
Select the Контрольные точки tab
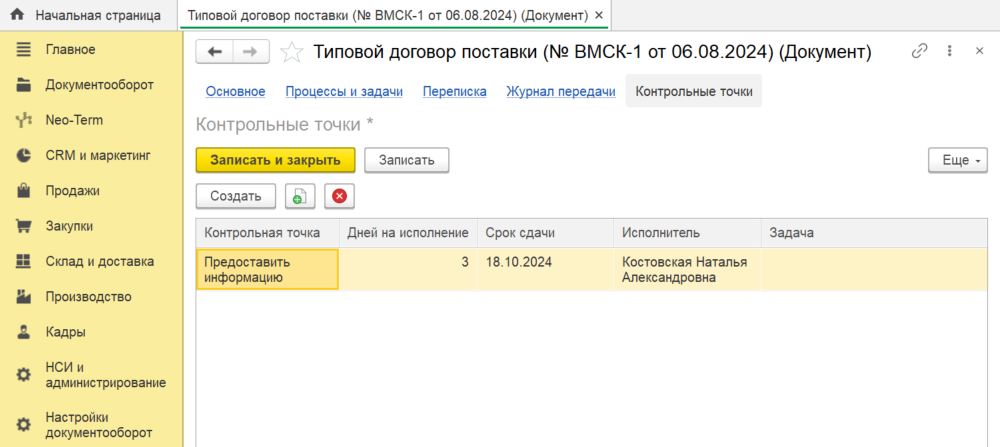tap(694, 91)
